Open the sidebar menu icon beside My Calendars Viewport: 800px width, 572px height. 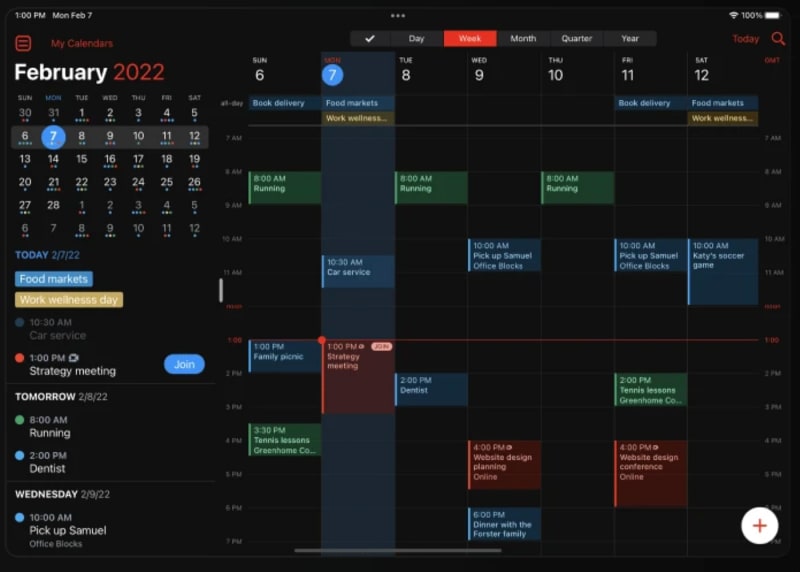pos(23,43)
